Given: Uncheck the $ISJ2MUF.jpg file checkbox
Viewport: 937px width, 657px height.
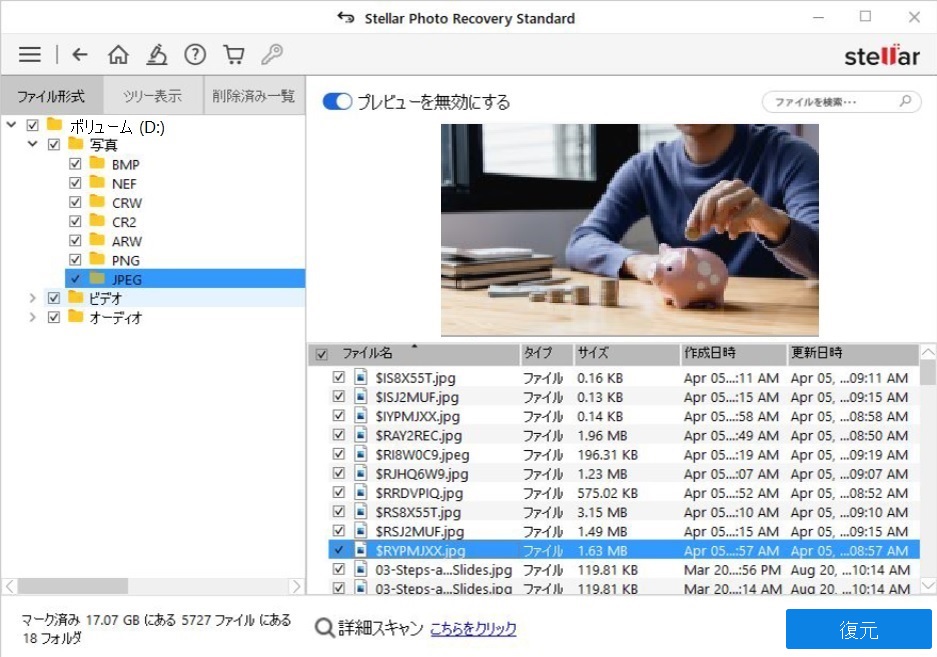Looking at the screenshot, I should [338, 396].
